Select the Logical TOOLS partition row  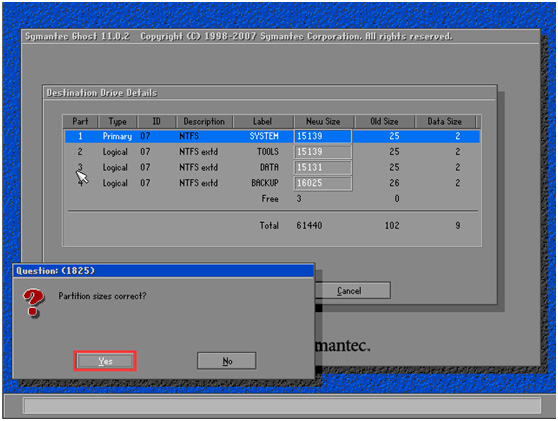pos(272,152)
